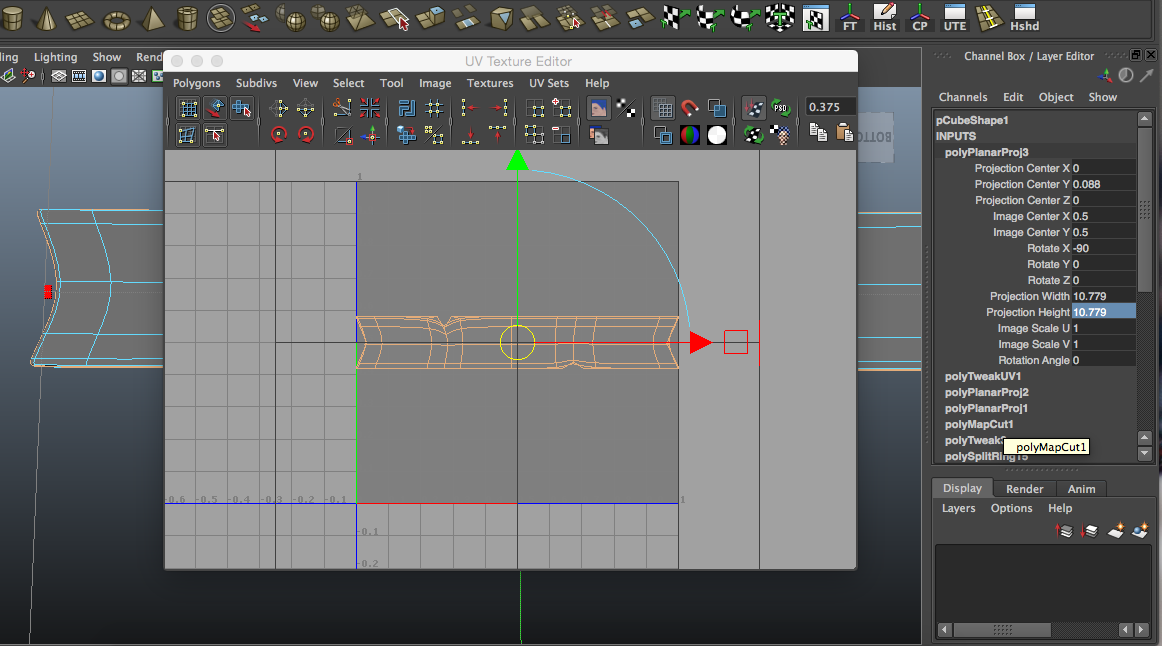
Task: Click the Channels menu in Channel Box
Action: pyautogui.click(x=962, y=96)
